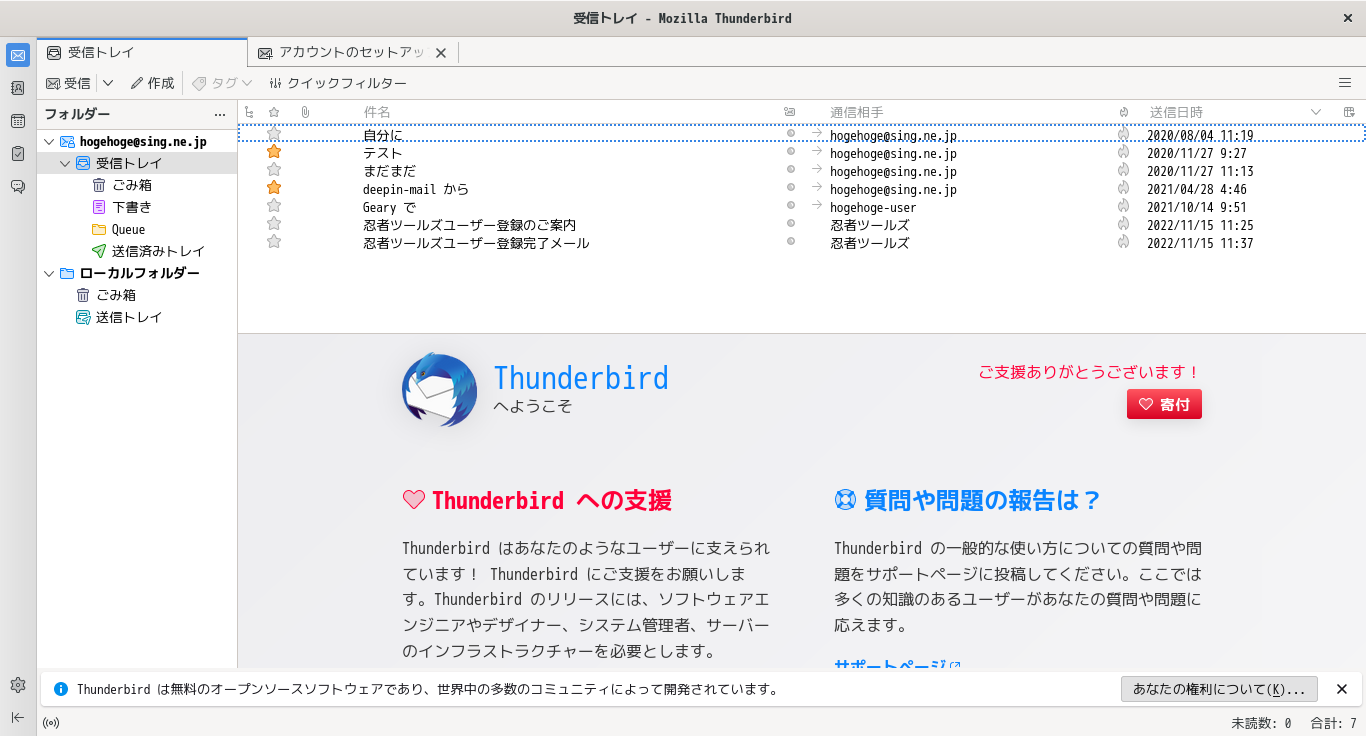Click the online status icon in status bar
Viewport: 1366px width, 736px height.
point(51,723)
